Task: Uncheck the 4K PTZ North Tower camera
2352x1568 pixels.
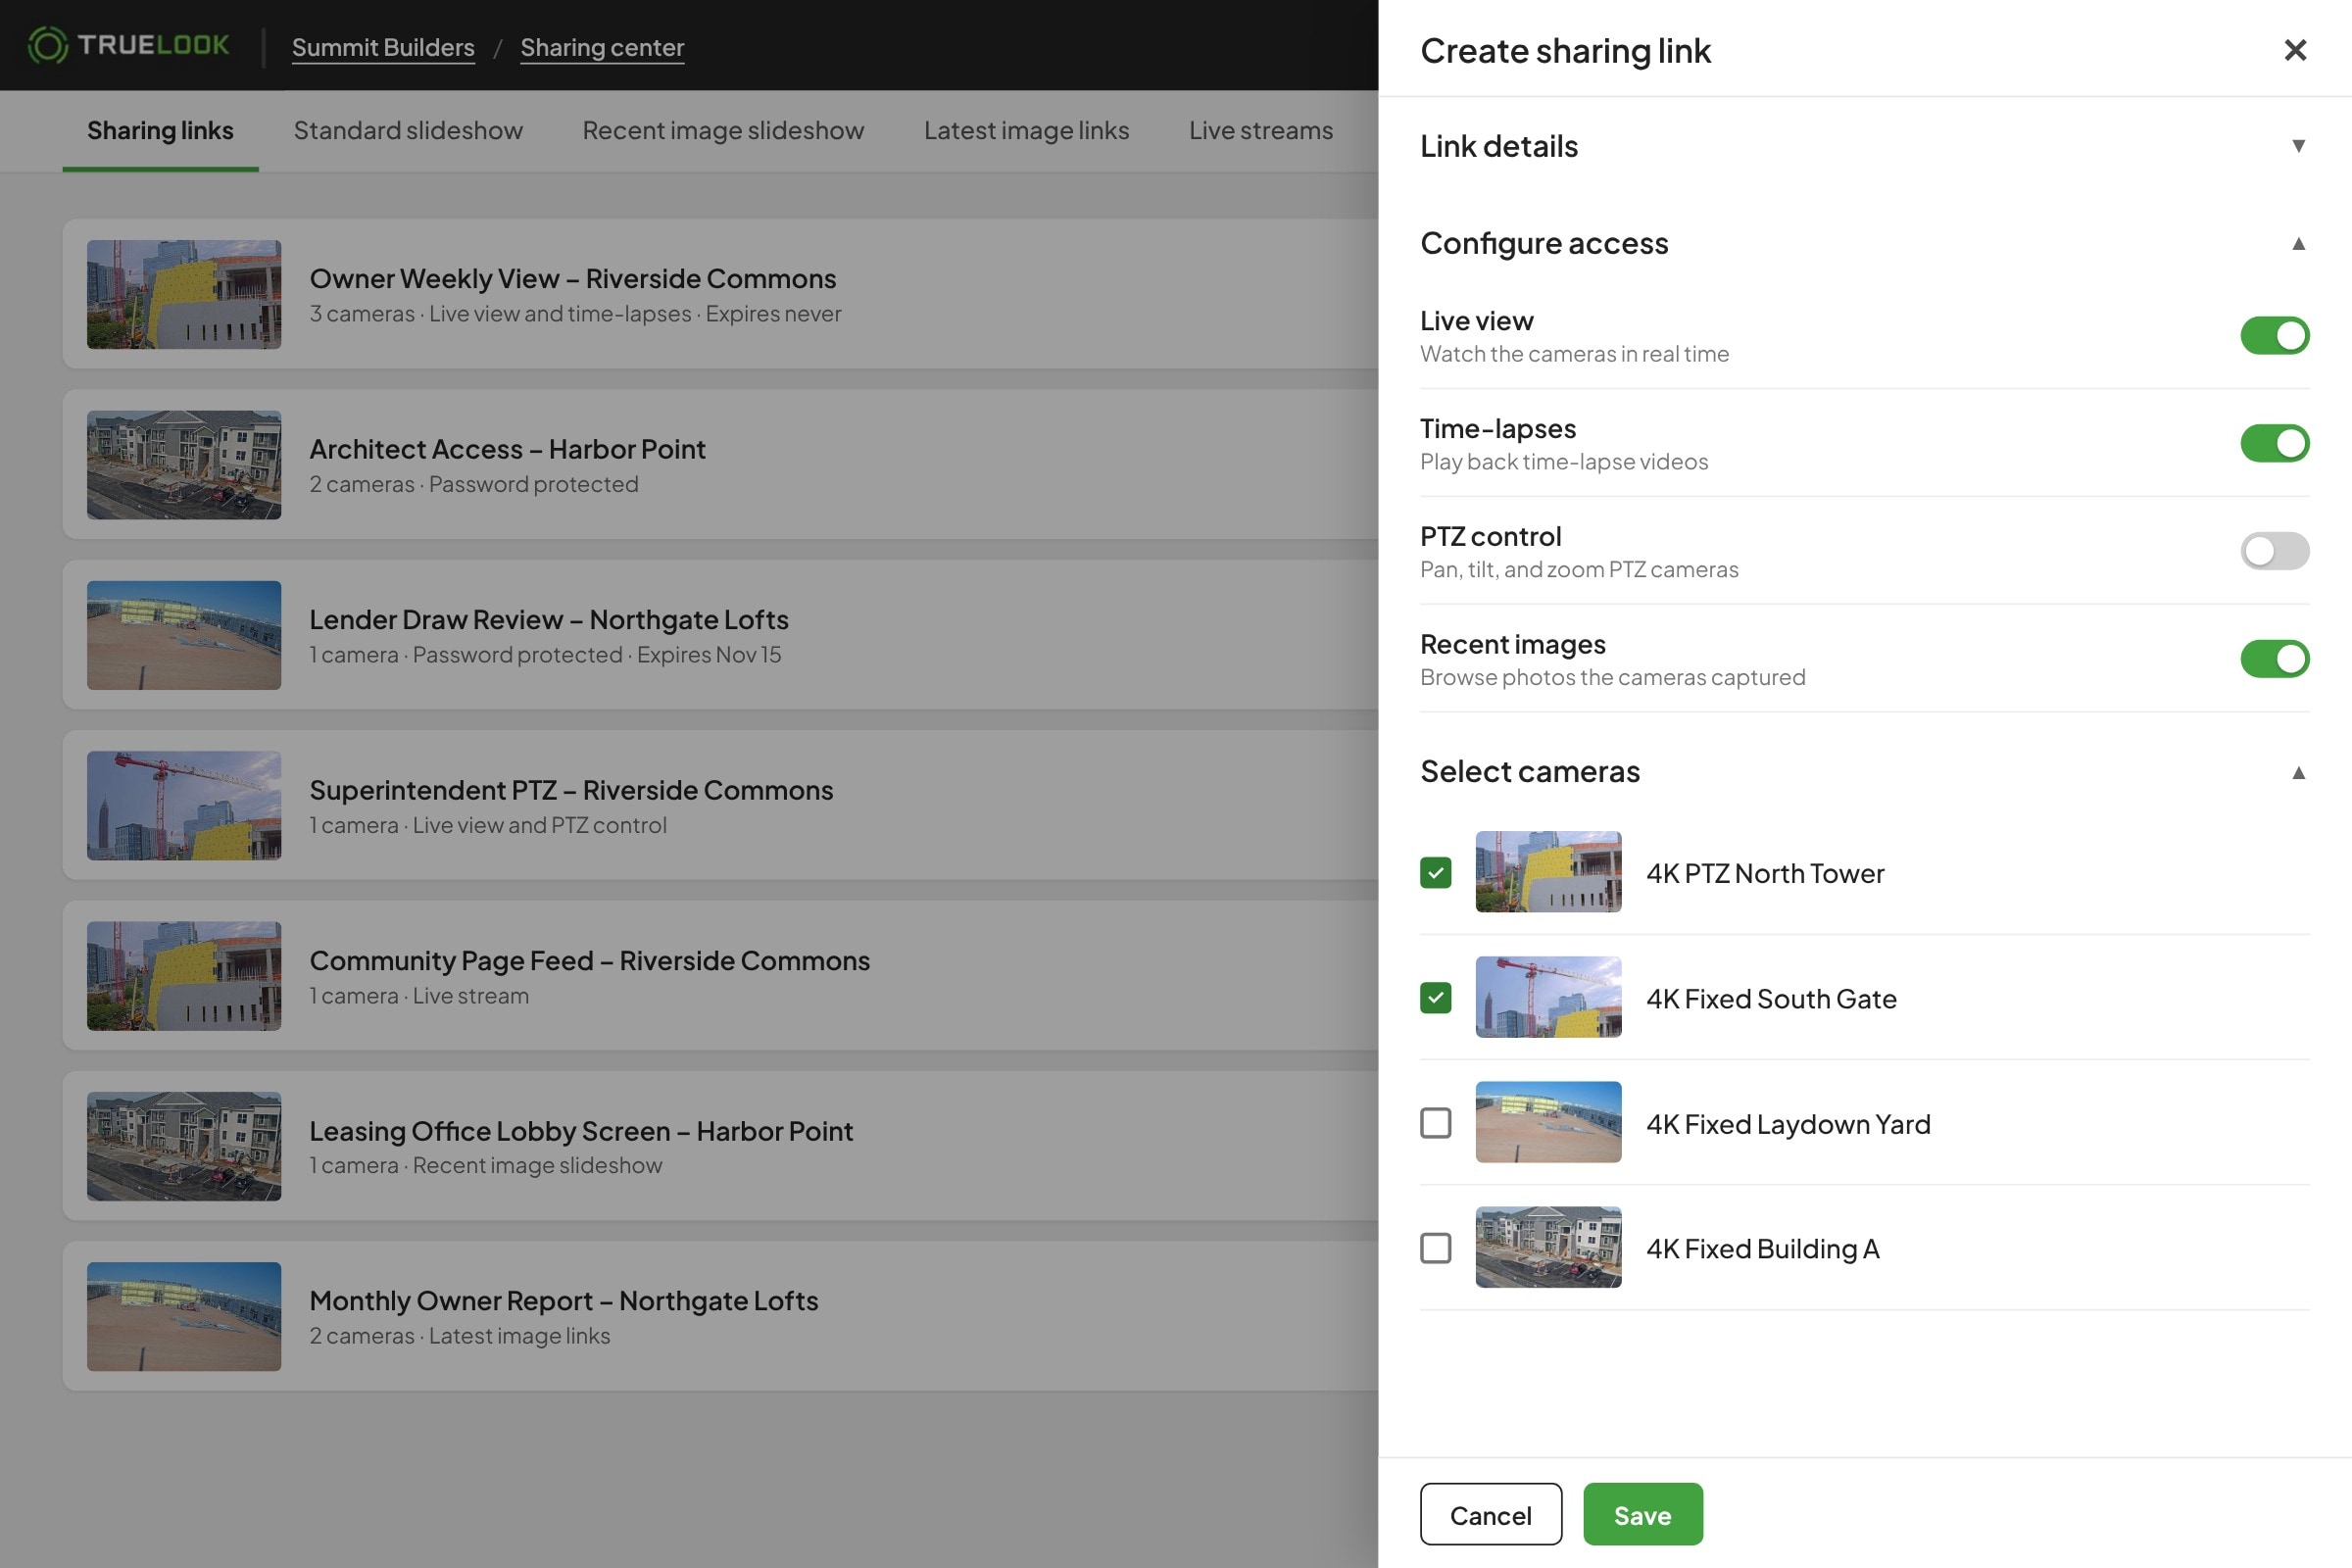Action: (1436, 873)
